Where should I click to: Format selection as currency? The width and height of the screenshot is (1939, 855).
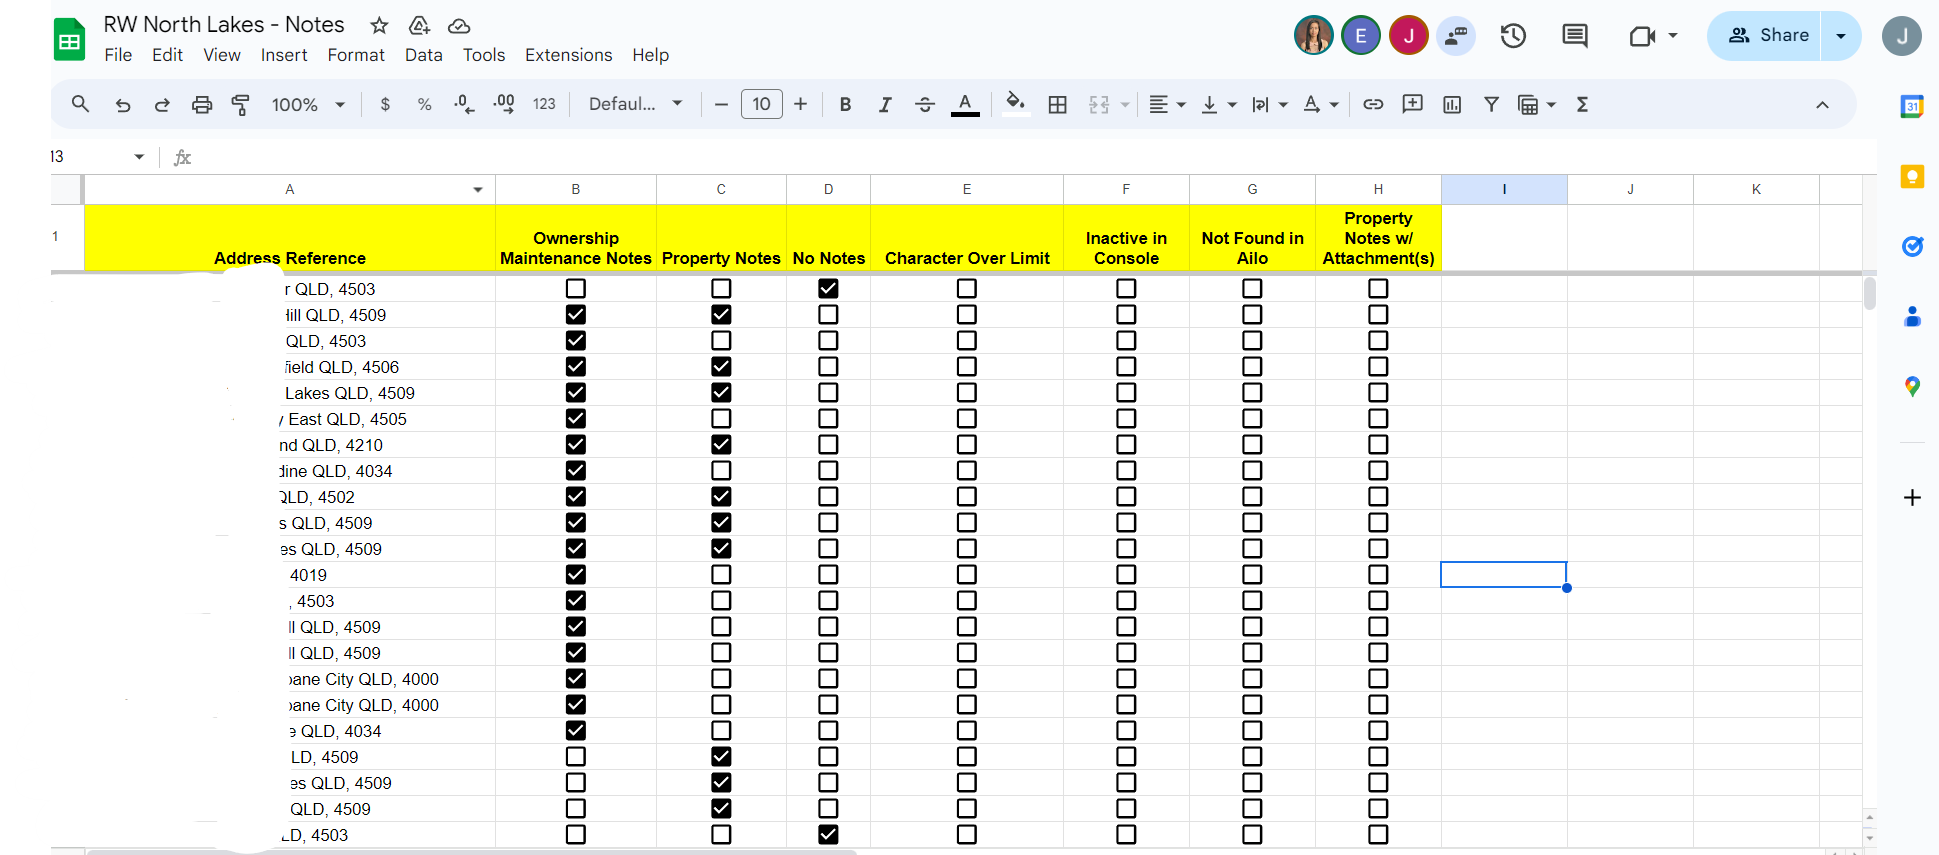pos(385,104)
